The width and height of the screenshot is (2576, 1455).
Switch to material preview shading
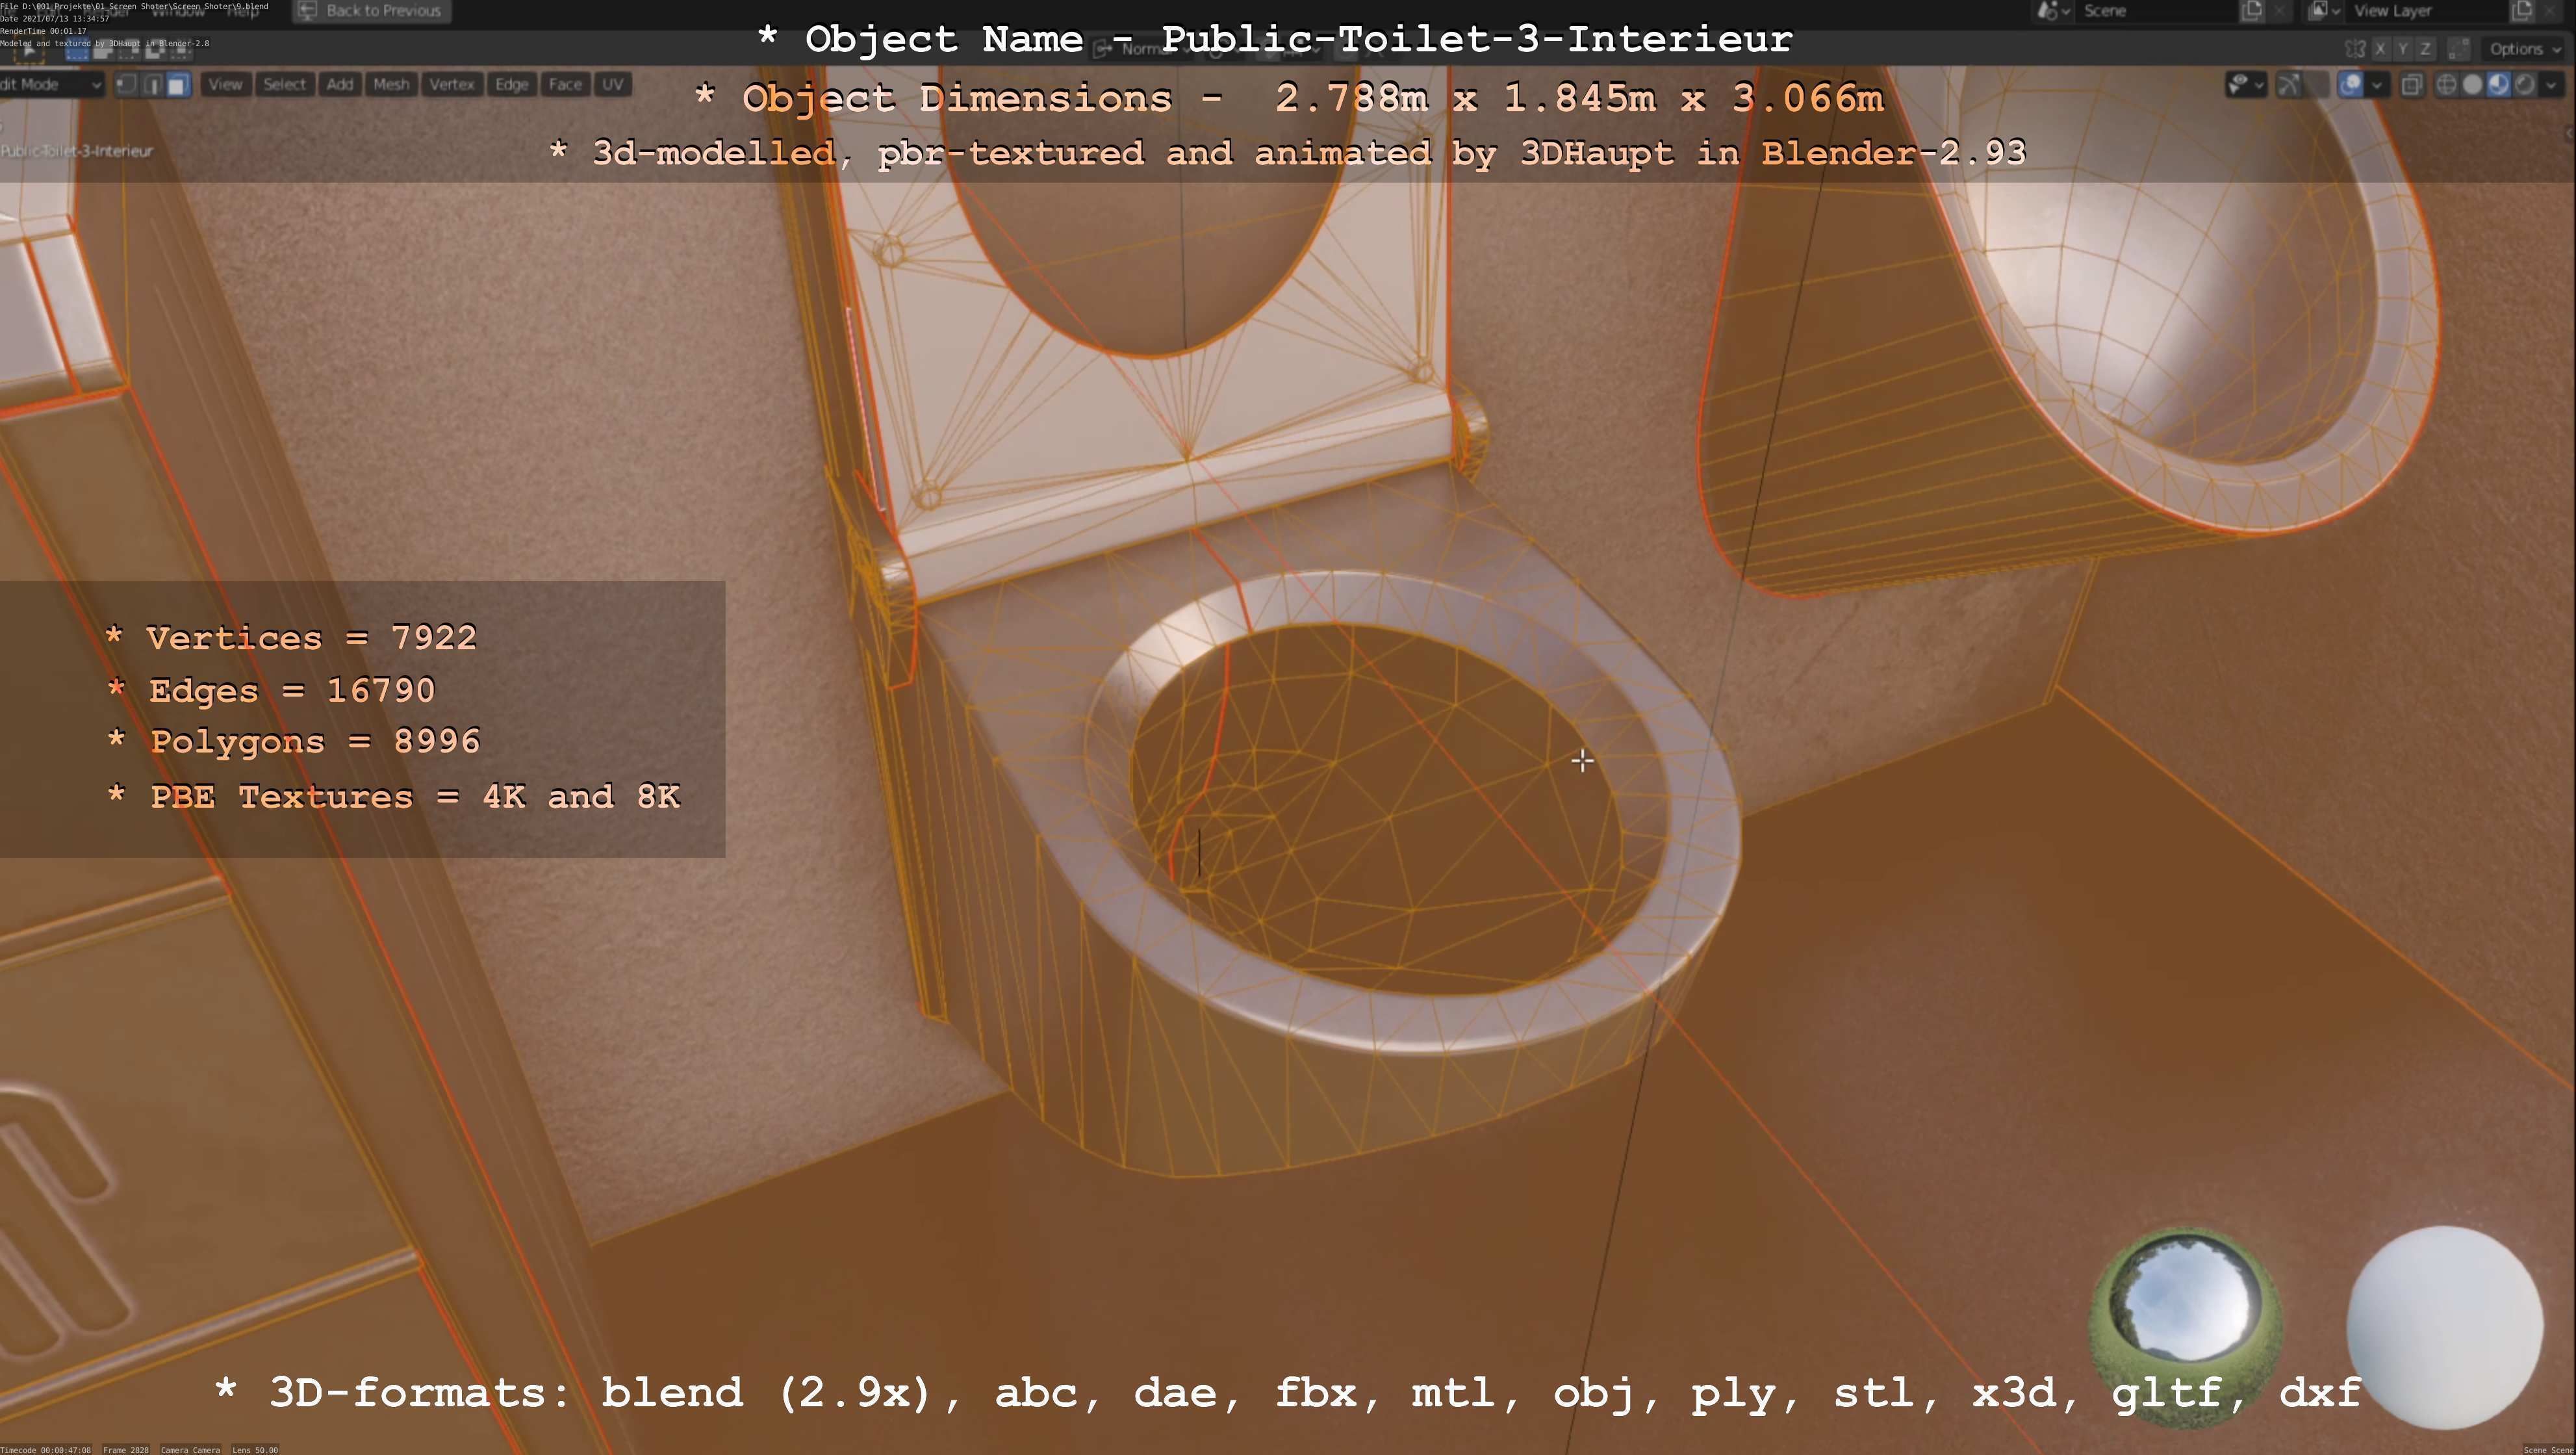click(2498, 85)
